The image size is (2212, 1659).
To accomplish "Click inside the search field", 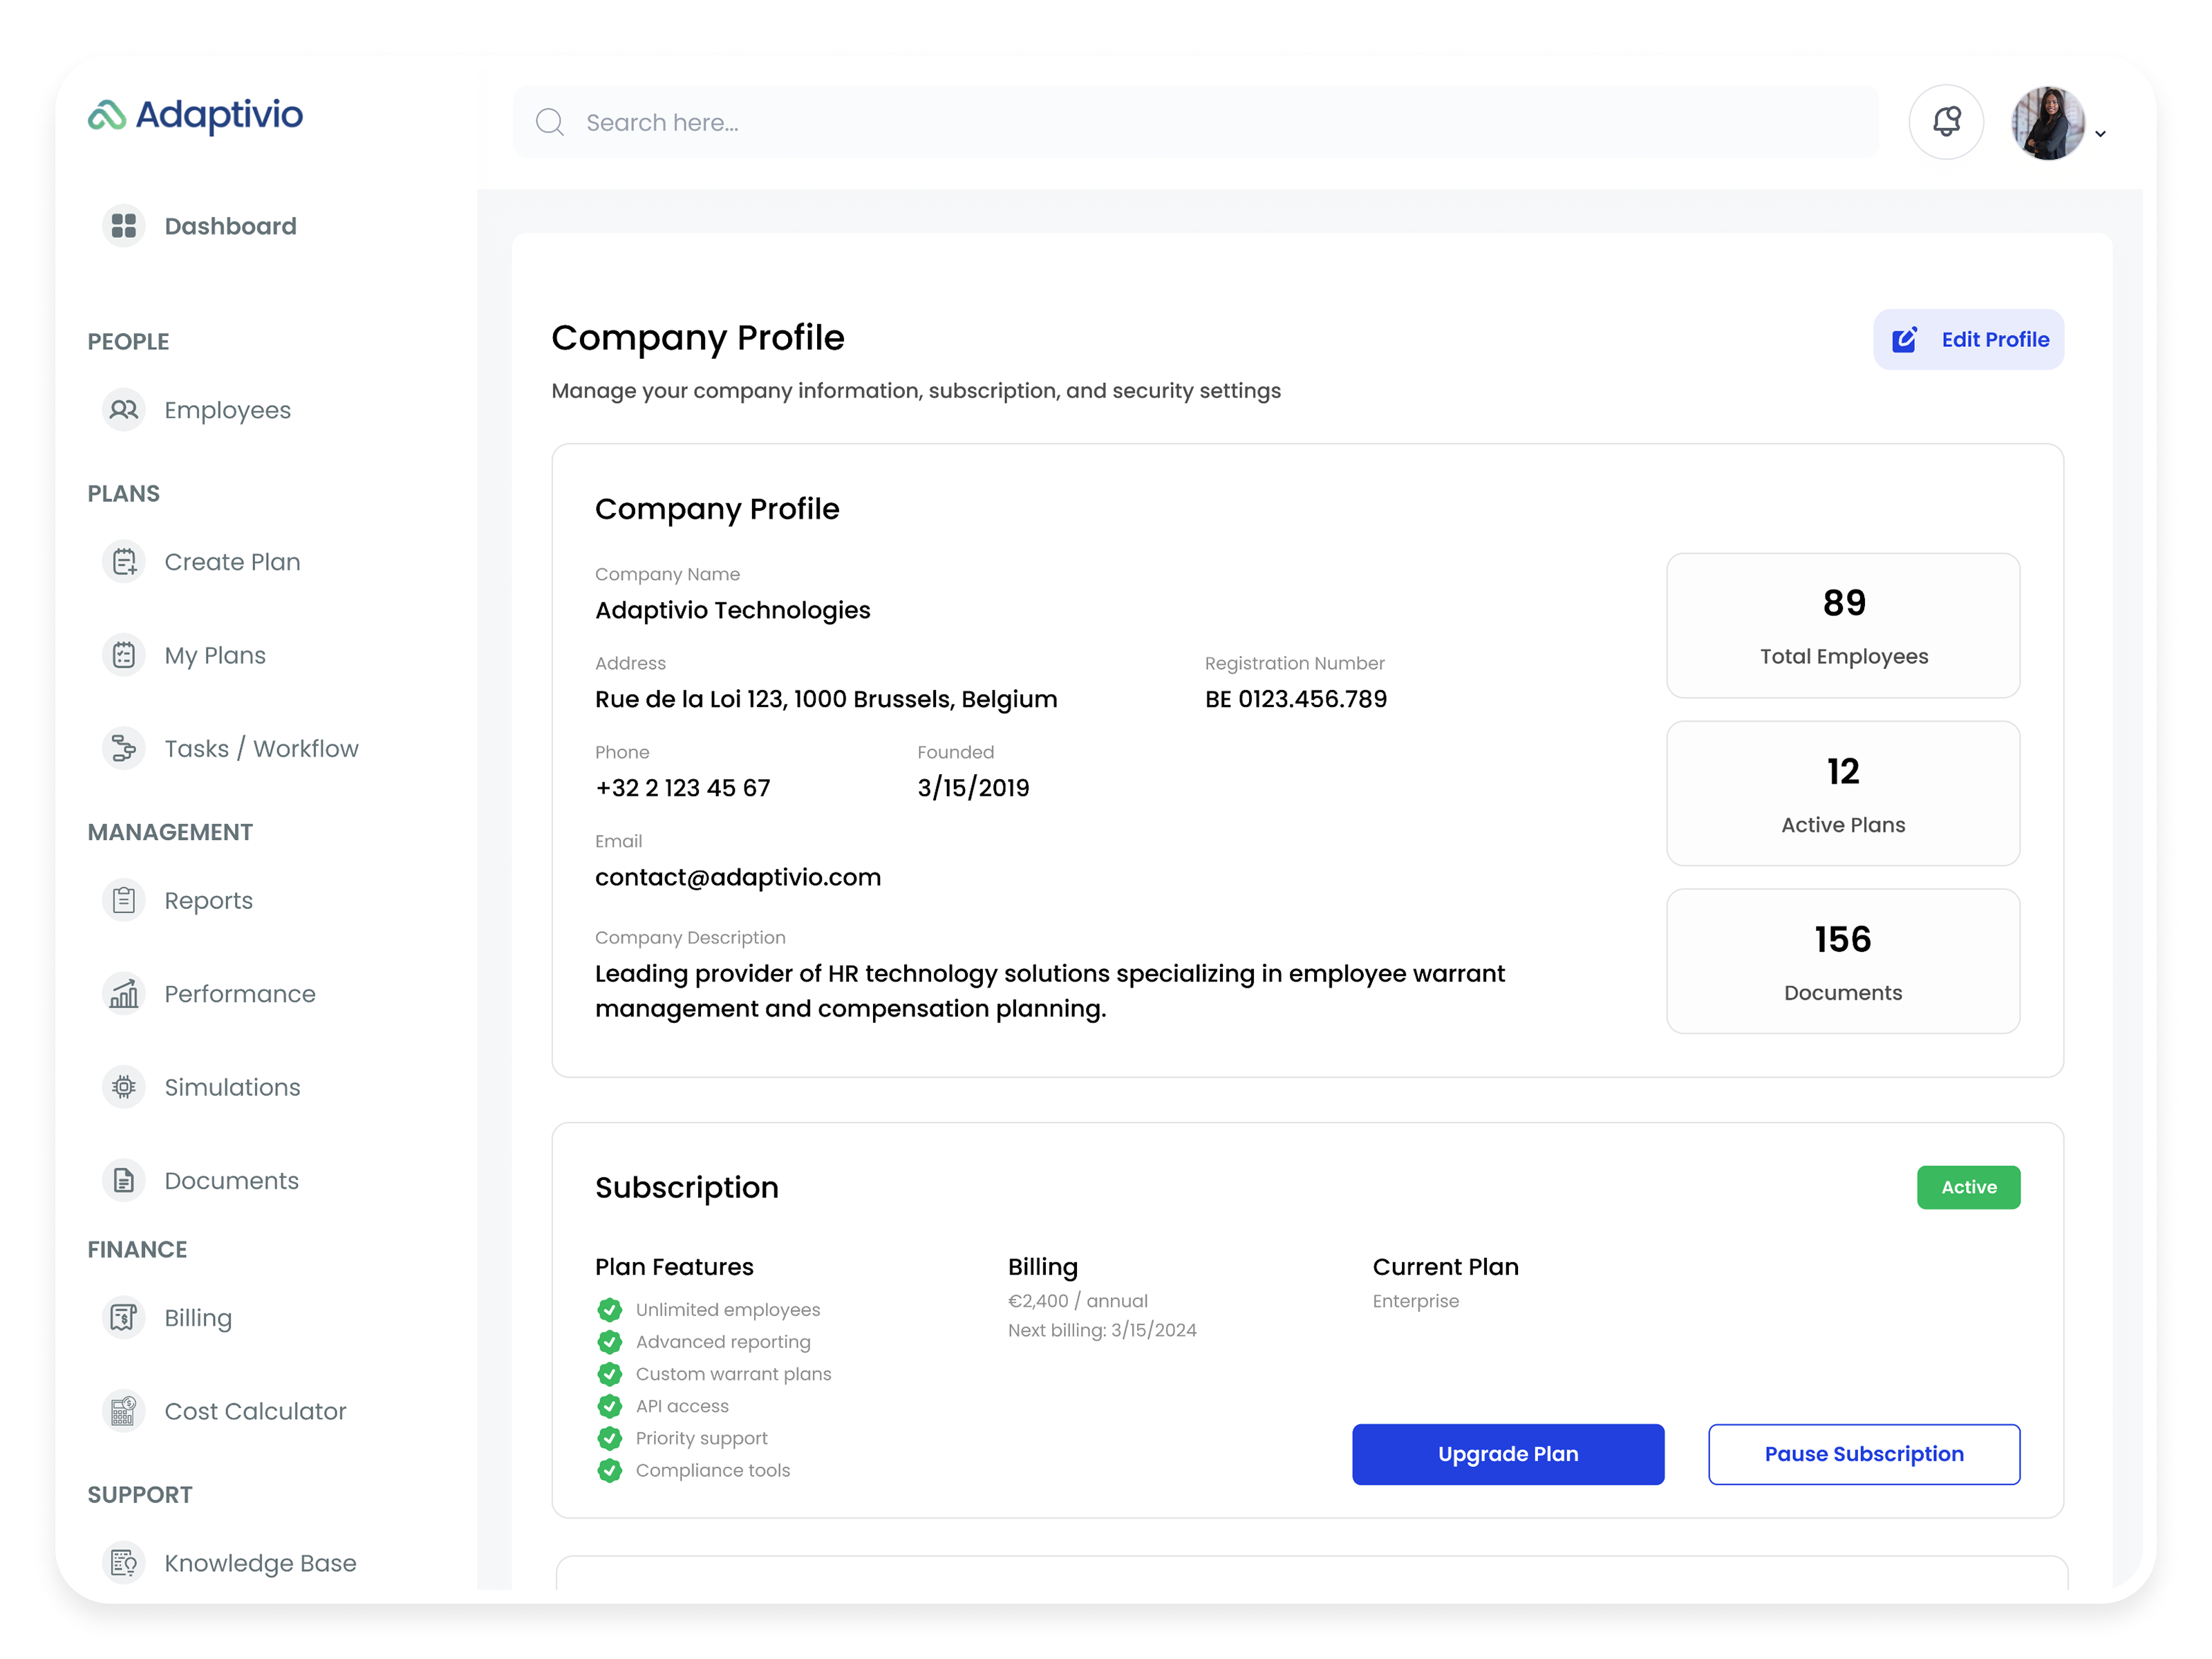I will (1000, 121).
